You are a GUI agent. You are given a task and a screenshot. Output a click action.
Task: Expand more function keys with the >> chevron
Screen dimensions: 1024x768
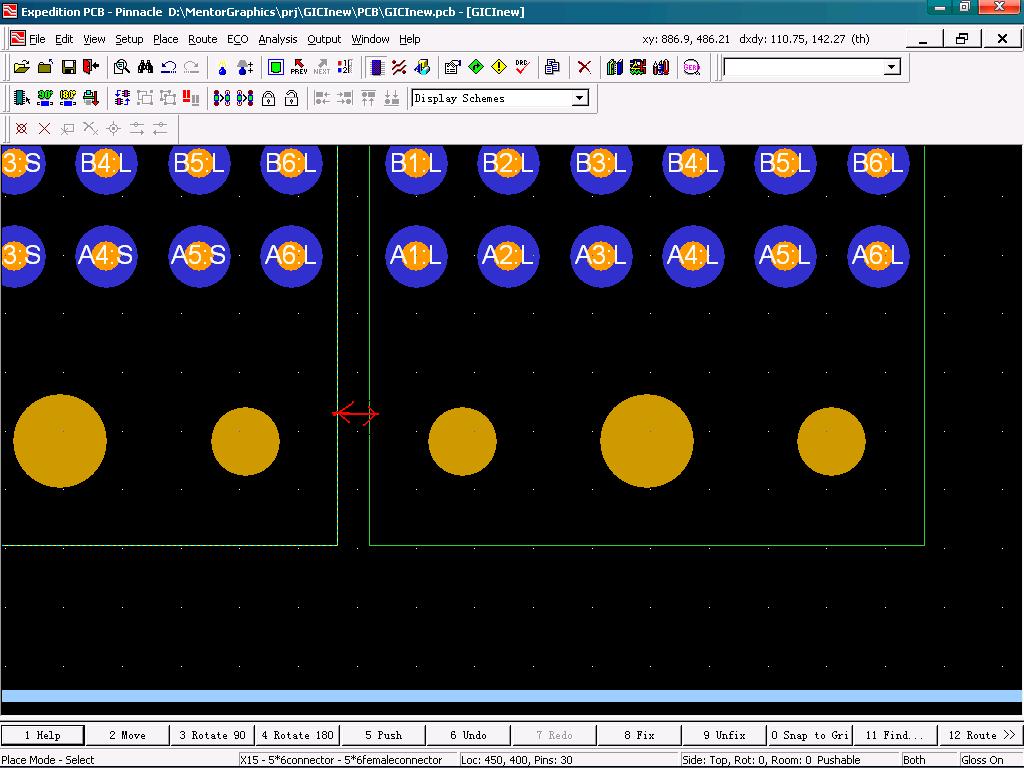(1008, 735)
